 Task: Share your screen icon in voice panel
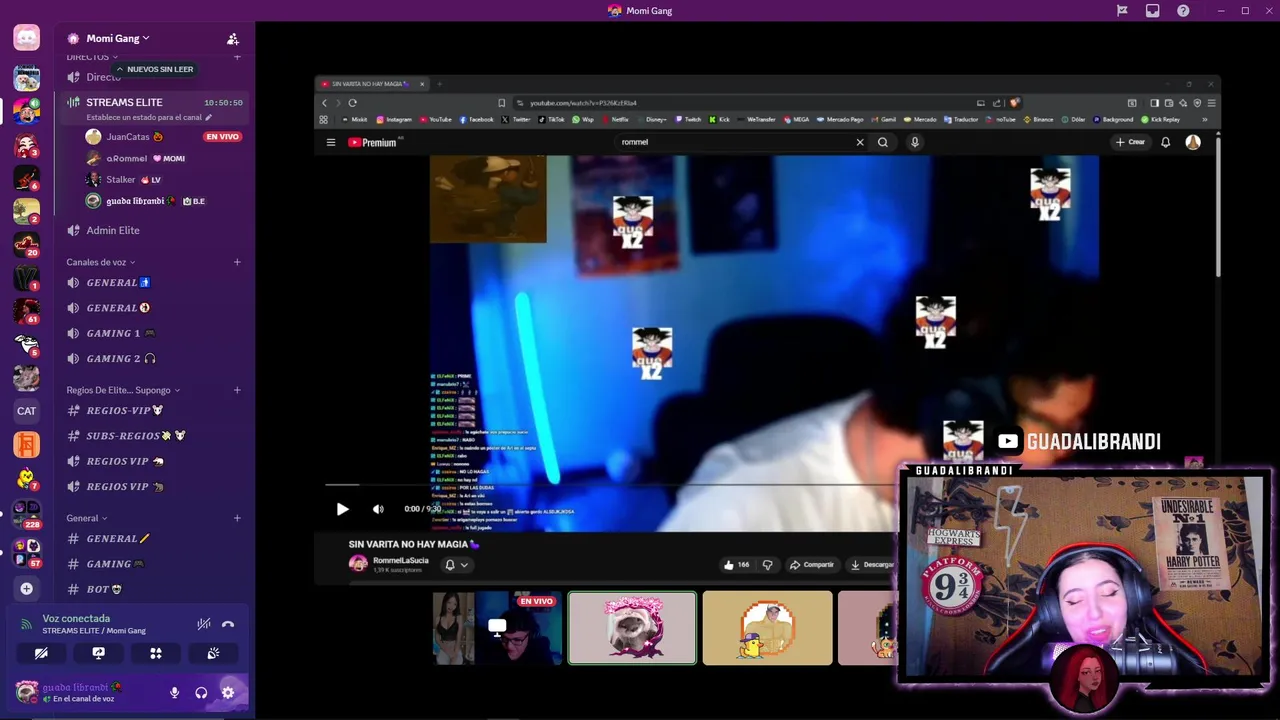click(x=98, y=653)
